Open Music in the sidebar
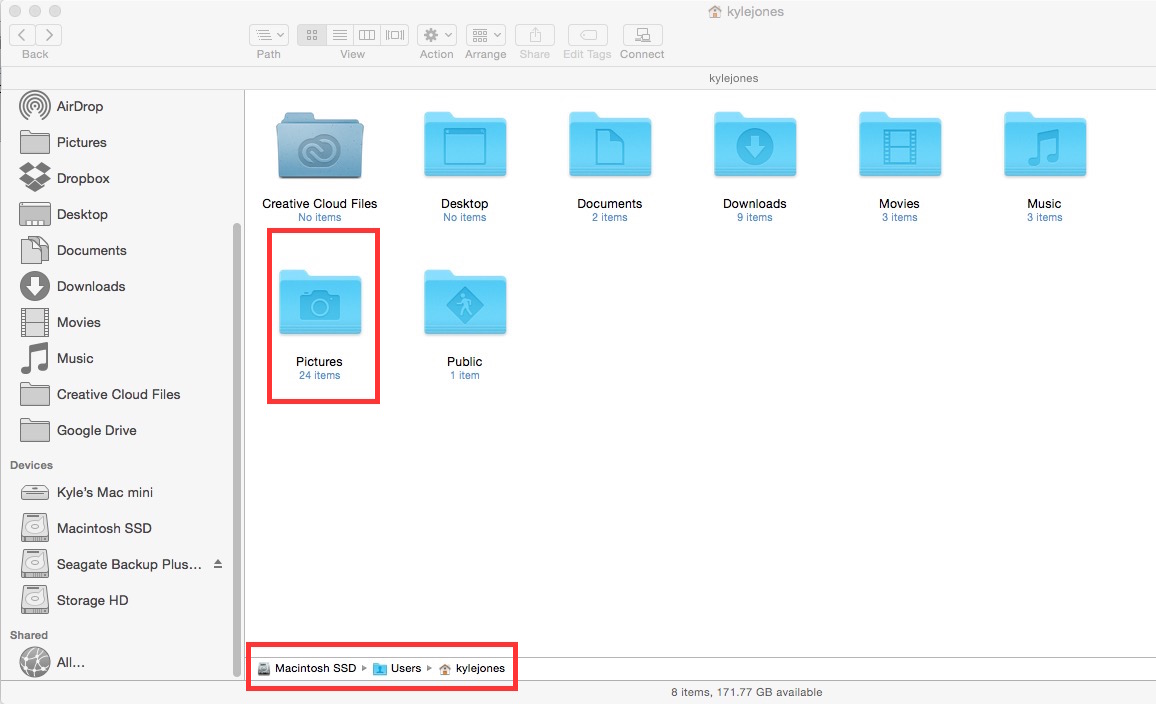This screenshot has height=704, width=1156. point(74,359)
